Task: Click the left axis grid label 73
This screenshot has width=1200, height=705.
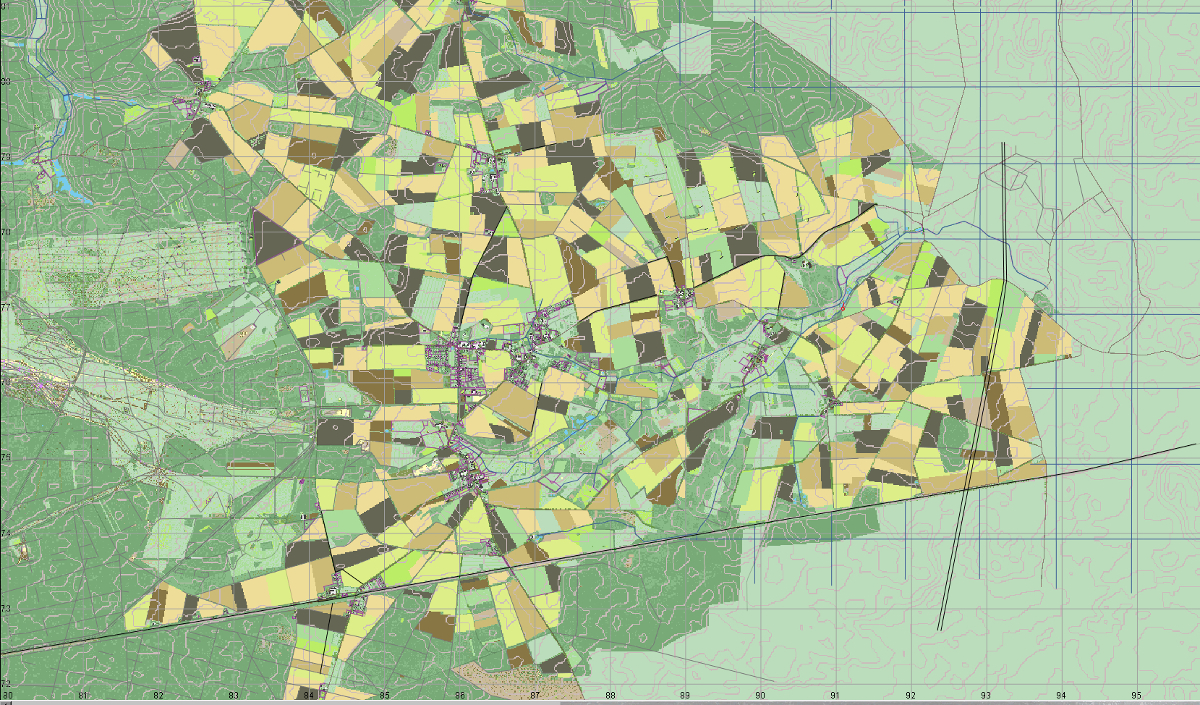Action: pos(6,609)
